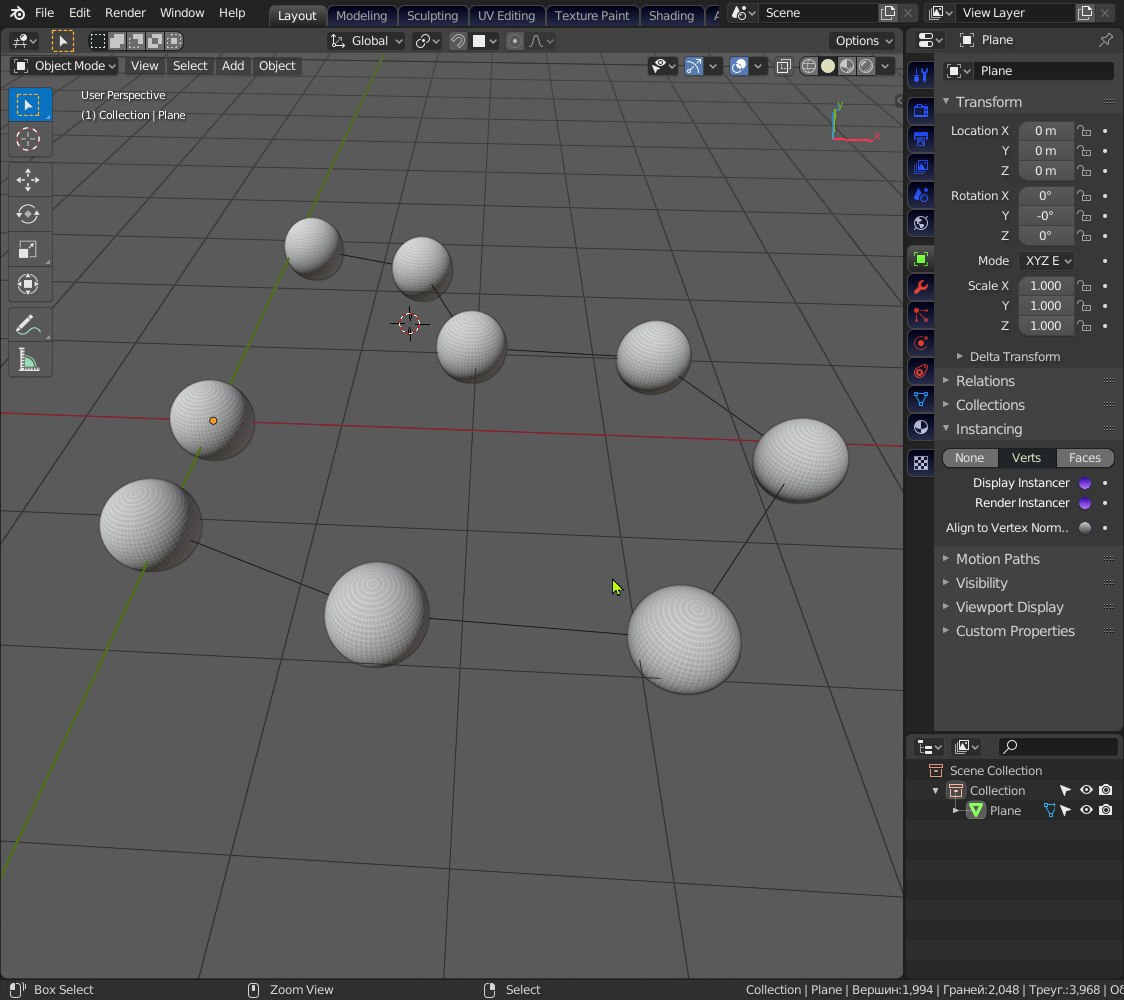Click the Blender logo menu icon

[x=18, y=13]
